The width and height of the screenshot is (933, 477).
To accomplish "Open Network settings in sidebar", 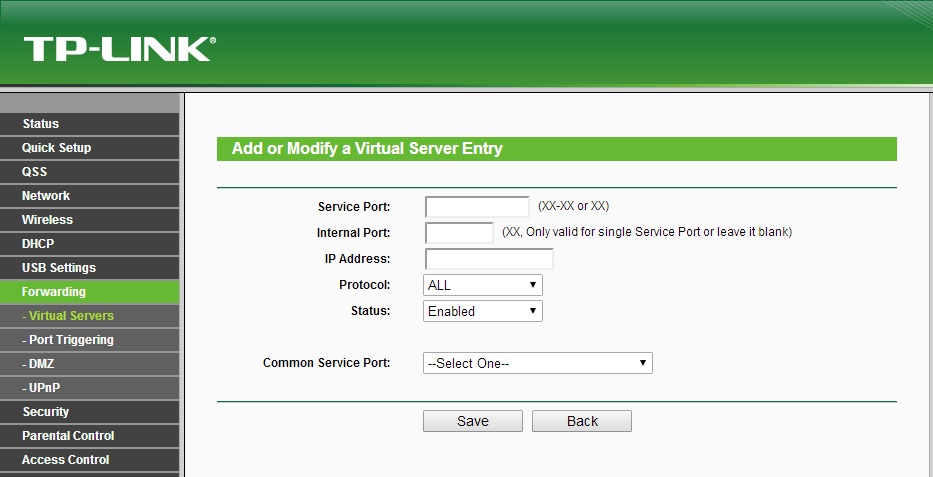I will [46, 196].
